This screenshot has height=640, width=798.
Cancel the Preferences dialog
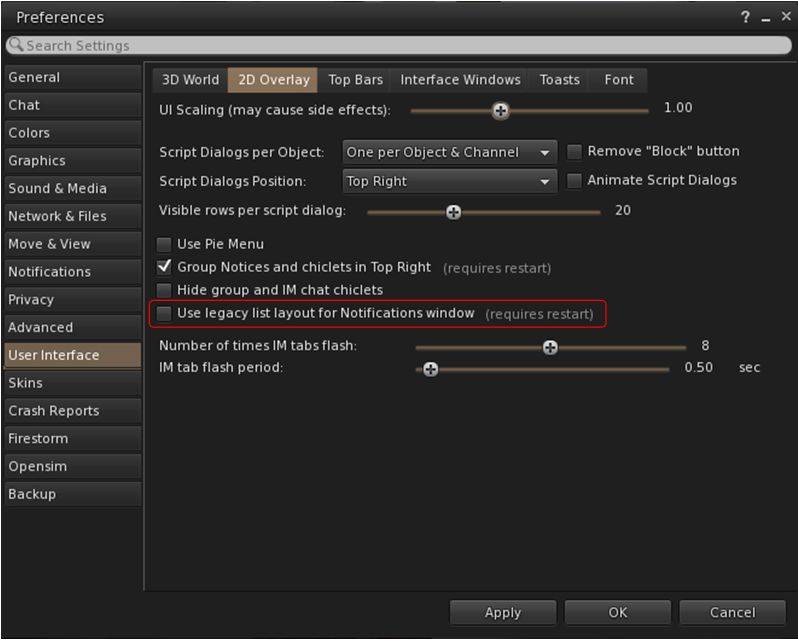coord(732,612)
